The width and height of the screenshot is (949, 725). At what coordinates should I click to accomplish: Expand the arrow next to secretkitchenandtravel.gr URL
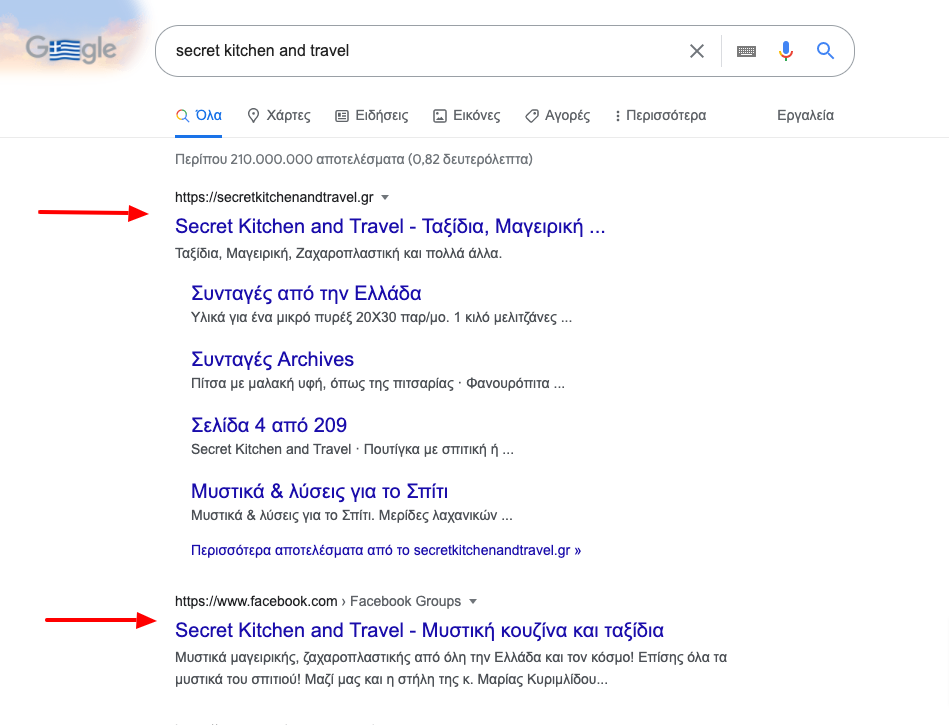click(385, 197)
